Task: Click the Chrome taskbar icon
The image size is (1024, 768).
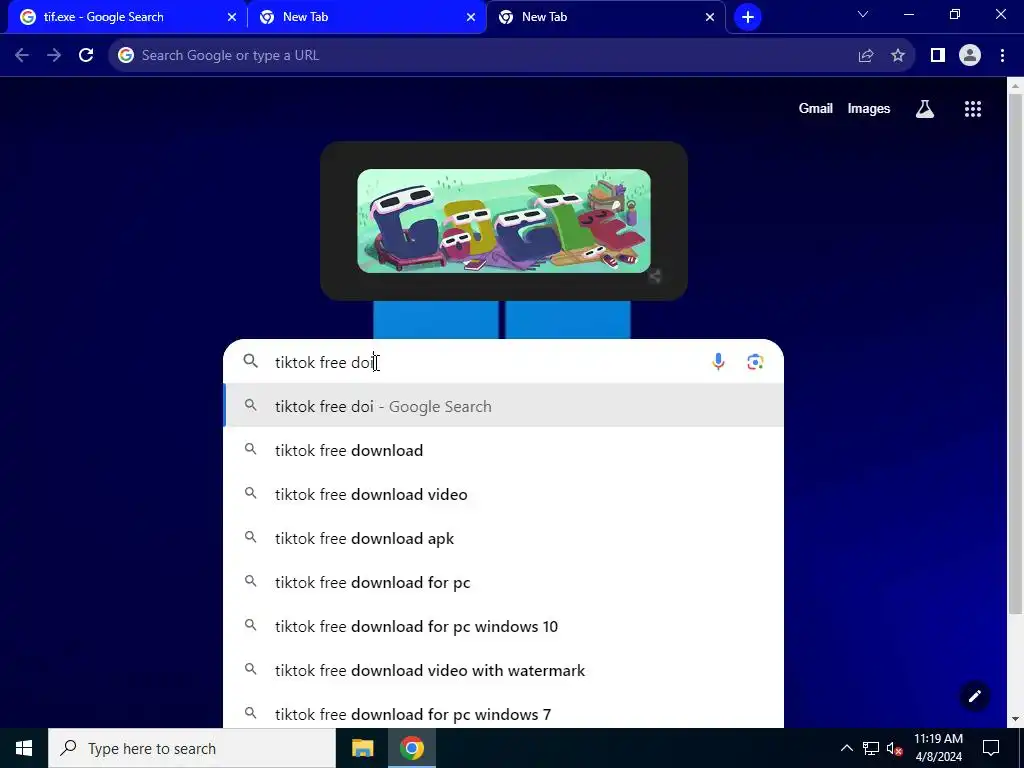Action: point(411,748)
